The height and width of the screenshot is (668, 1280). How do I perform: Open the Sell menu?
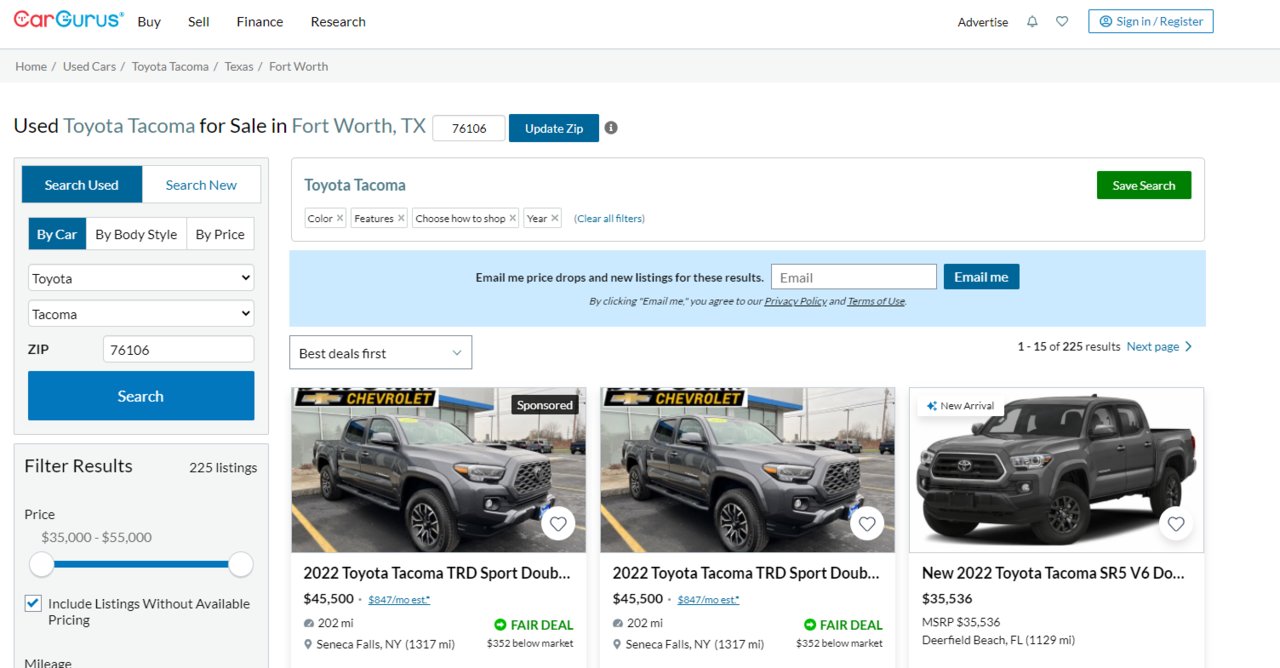coord(199,22)
